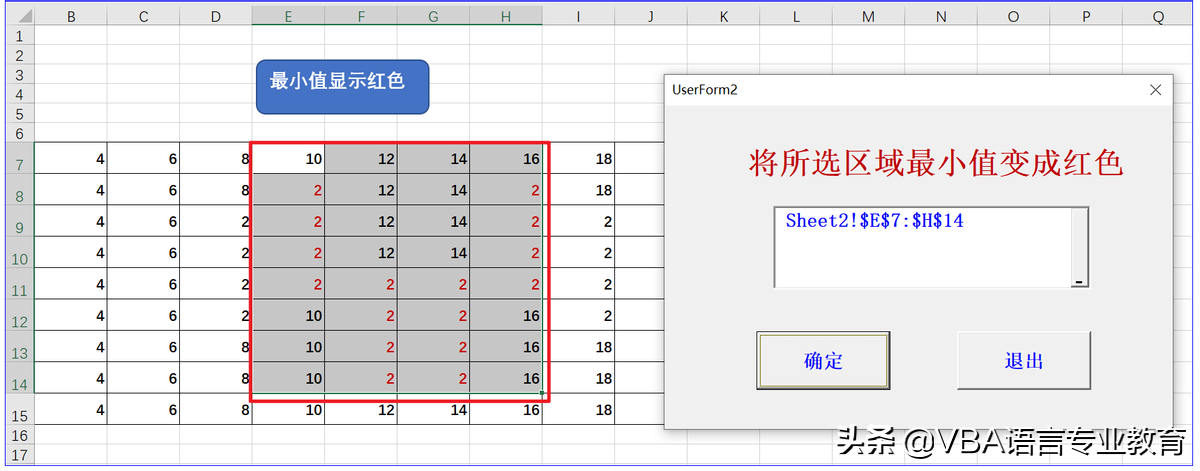
Task: Click the 退出 button in UserForm2
Action: 1024,361
